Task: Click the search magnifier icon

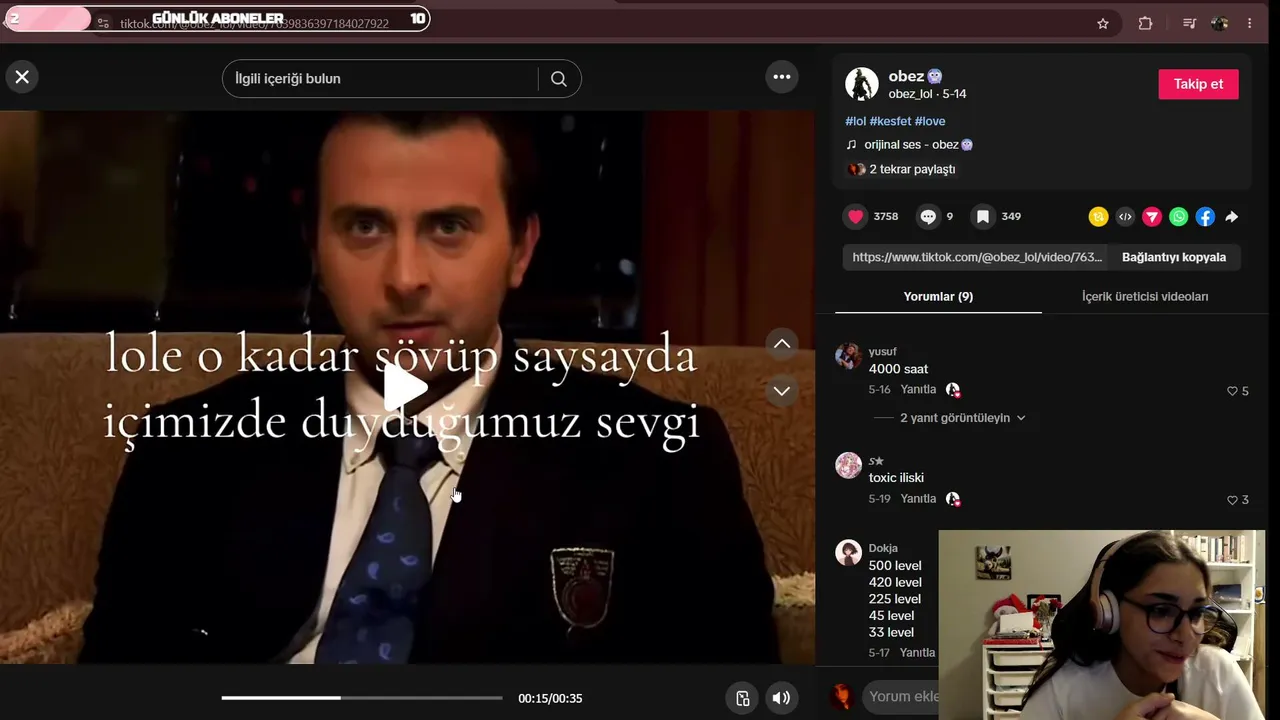Action: click(x=559, y=79)
